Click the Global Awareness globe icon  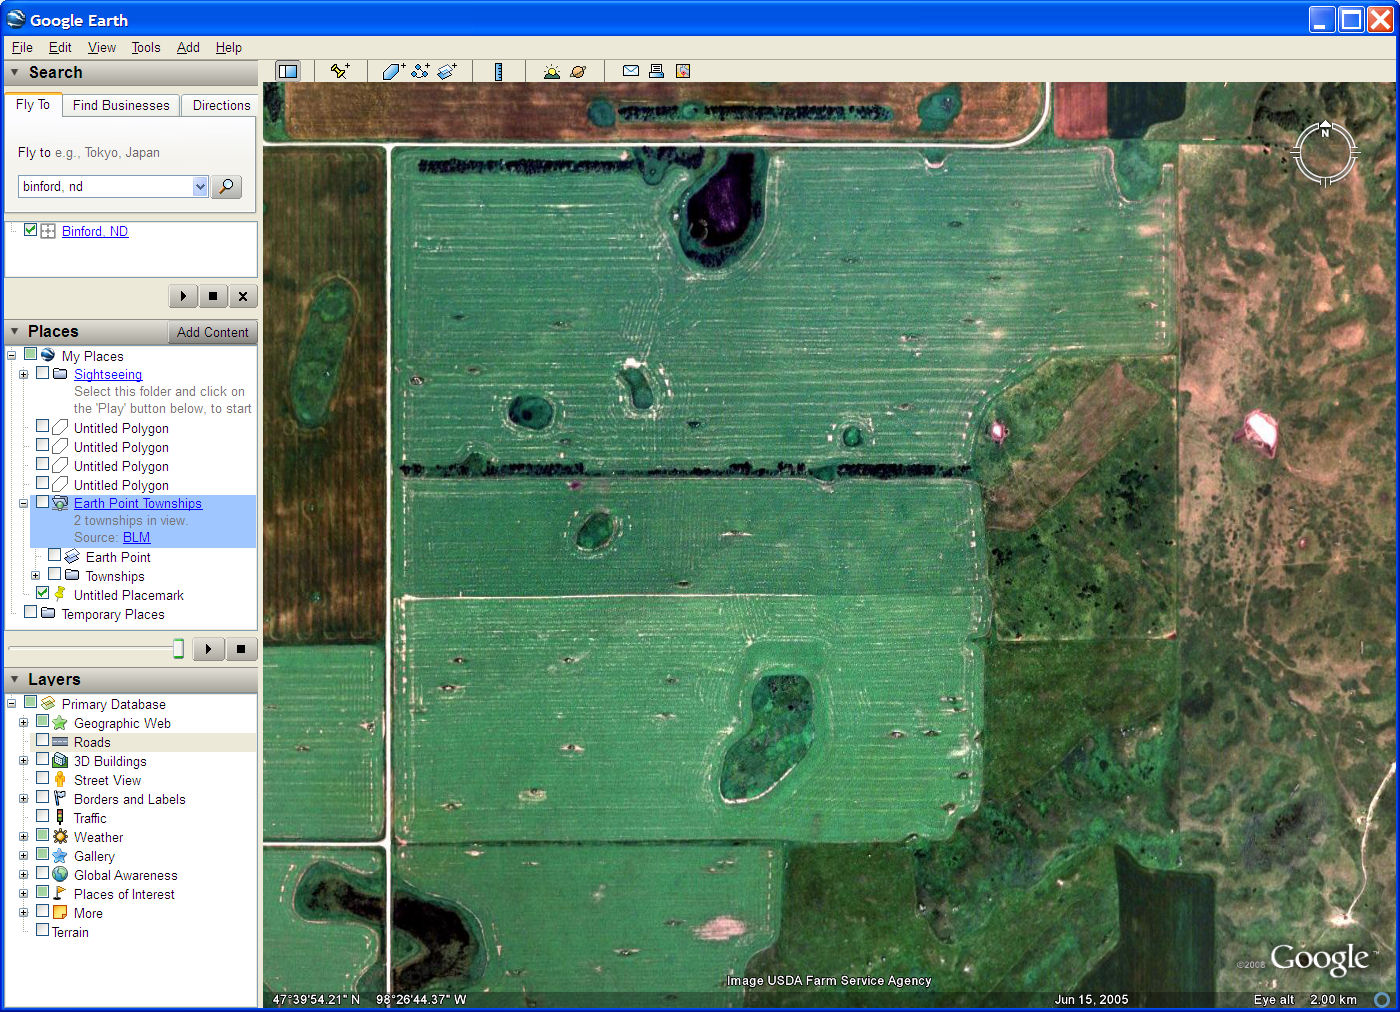[x=60, y=875]
